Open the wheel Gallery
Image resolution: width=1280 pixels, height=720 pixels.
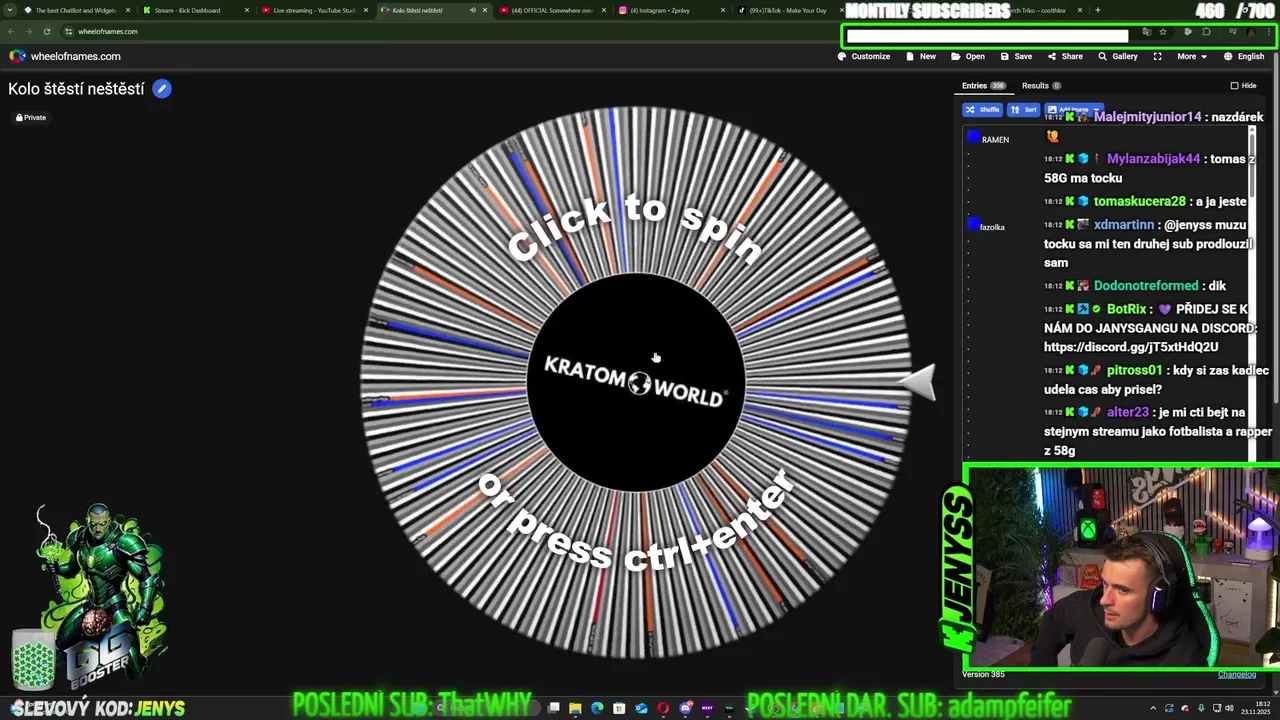(1118, 56)
